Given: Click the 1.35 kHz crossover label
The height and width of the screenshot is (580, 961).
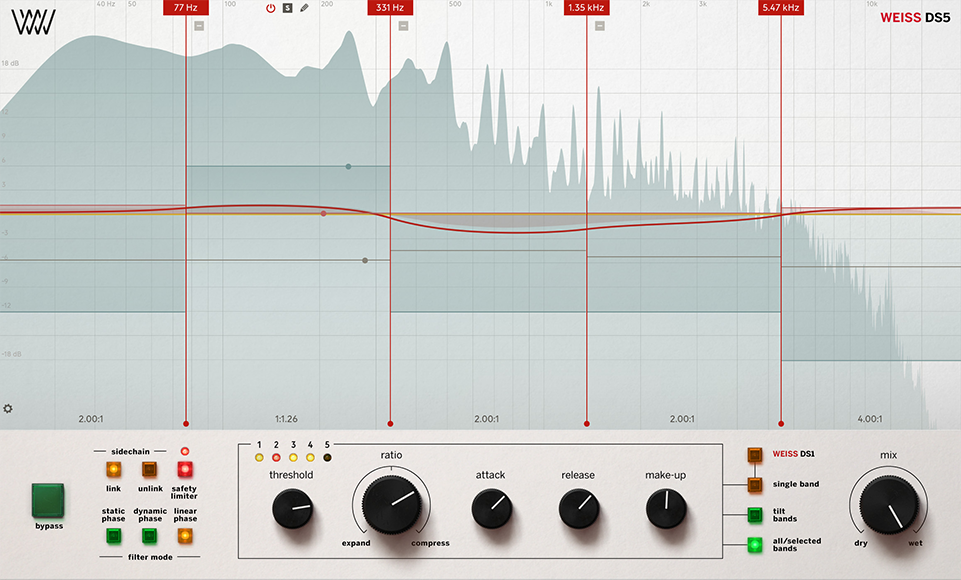Looking at the screenshot, I should pyautogui.click(x=587, y=7).
